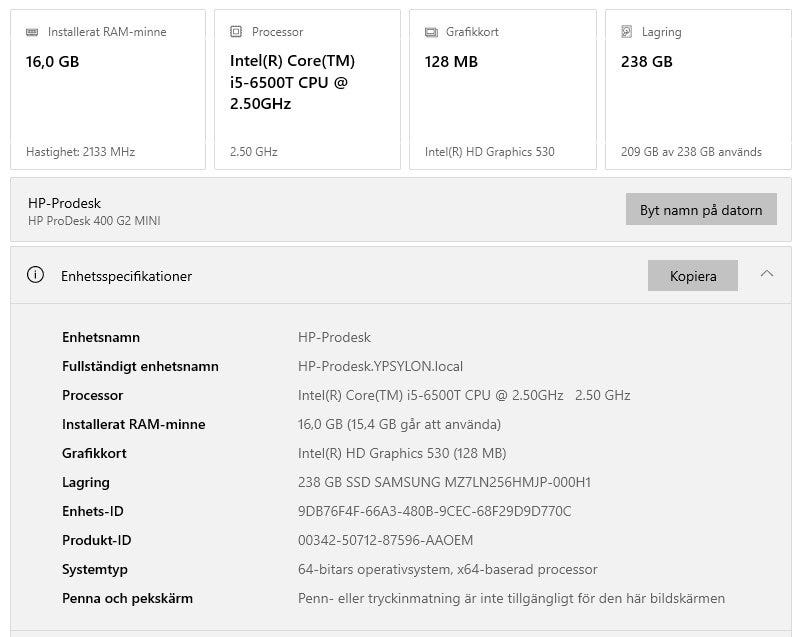This screenshot has width=806, height=637.
Task: Click the 2.50 GHz text in Processor card
Action: point(253,152)
